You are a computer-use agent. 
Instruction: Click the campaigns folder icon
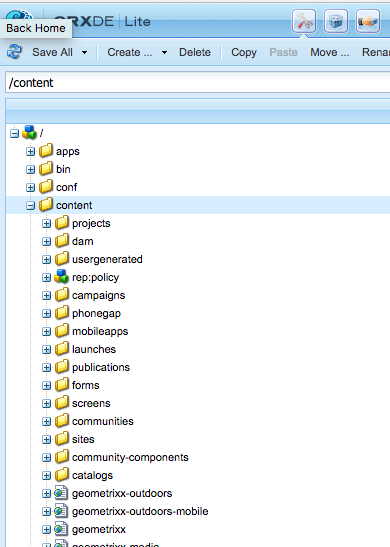pyautogui.click(x=62, y=294)
